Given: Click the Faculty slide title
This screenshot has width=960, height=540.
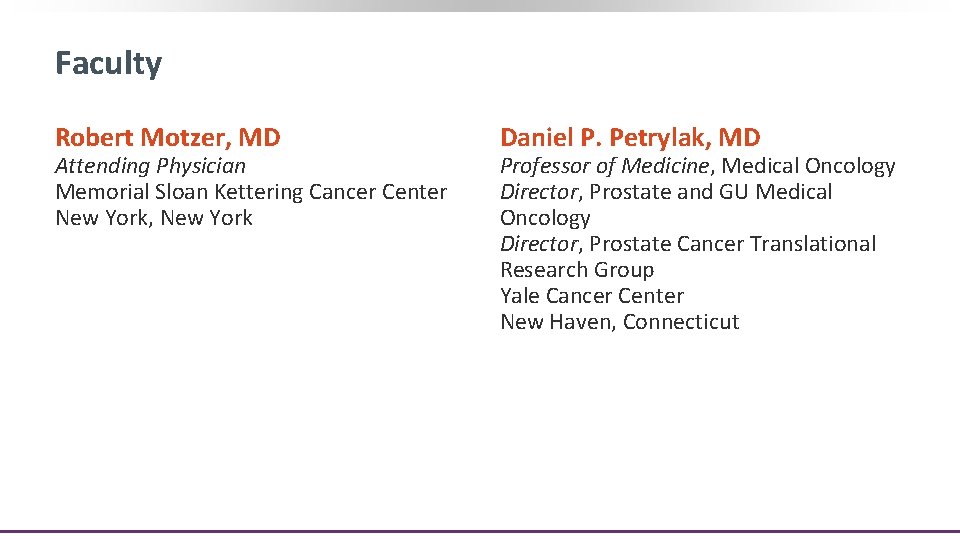Looking at the screenshot, I should coord(108,64).
